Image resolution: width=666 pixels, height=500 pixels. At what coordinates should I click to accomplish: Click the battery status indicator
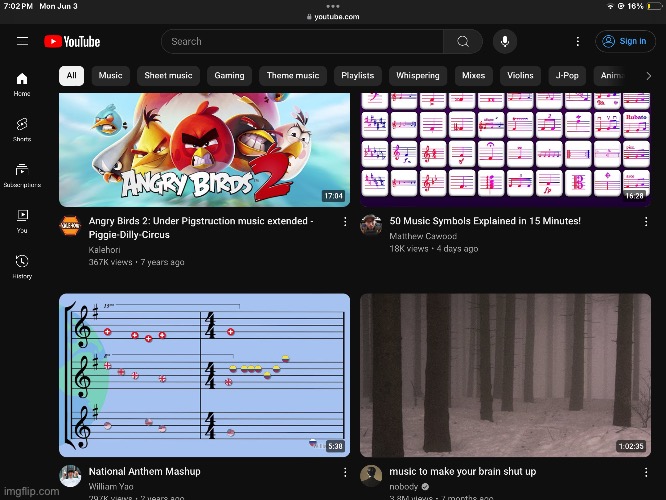pos(654,6)
